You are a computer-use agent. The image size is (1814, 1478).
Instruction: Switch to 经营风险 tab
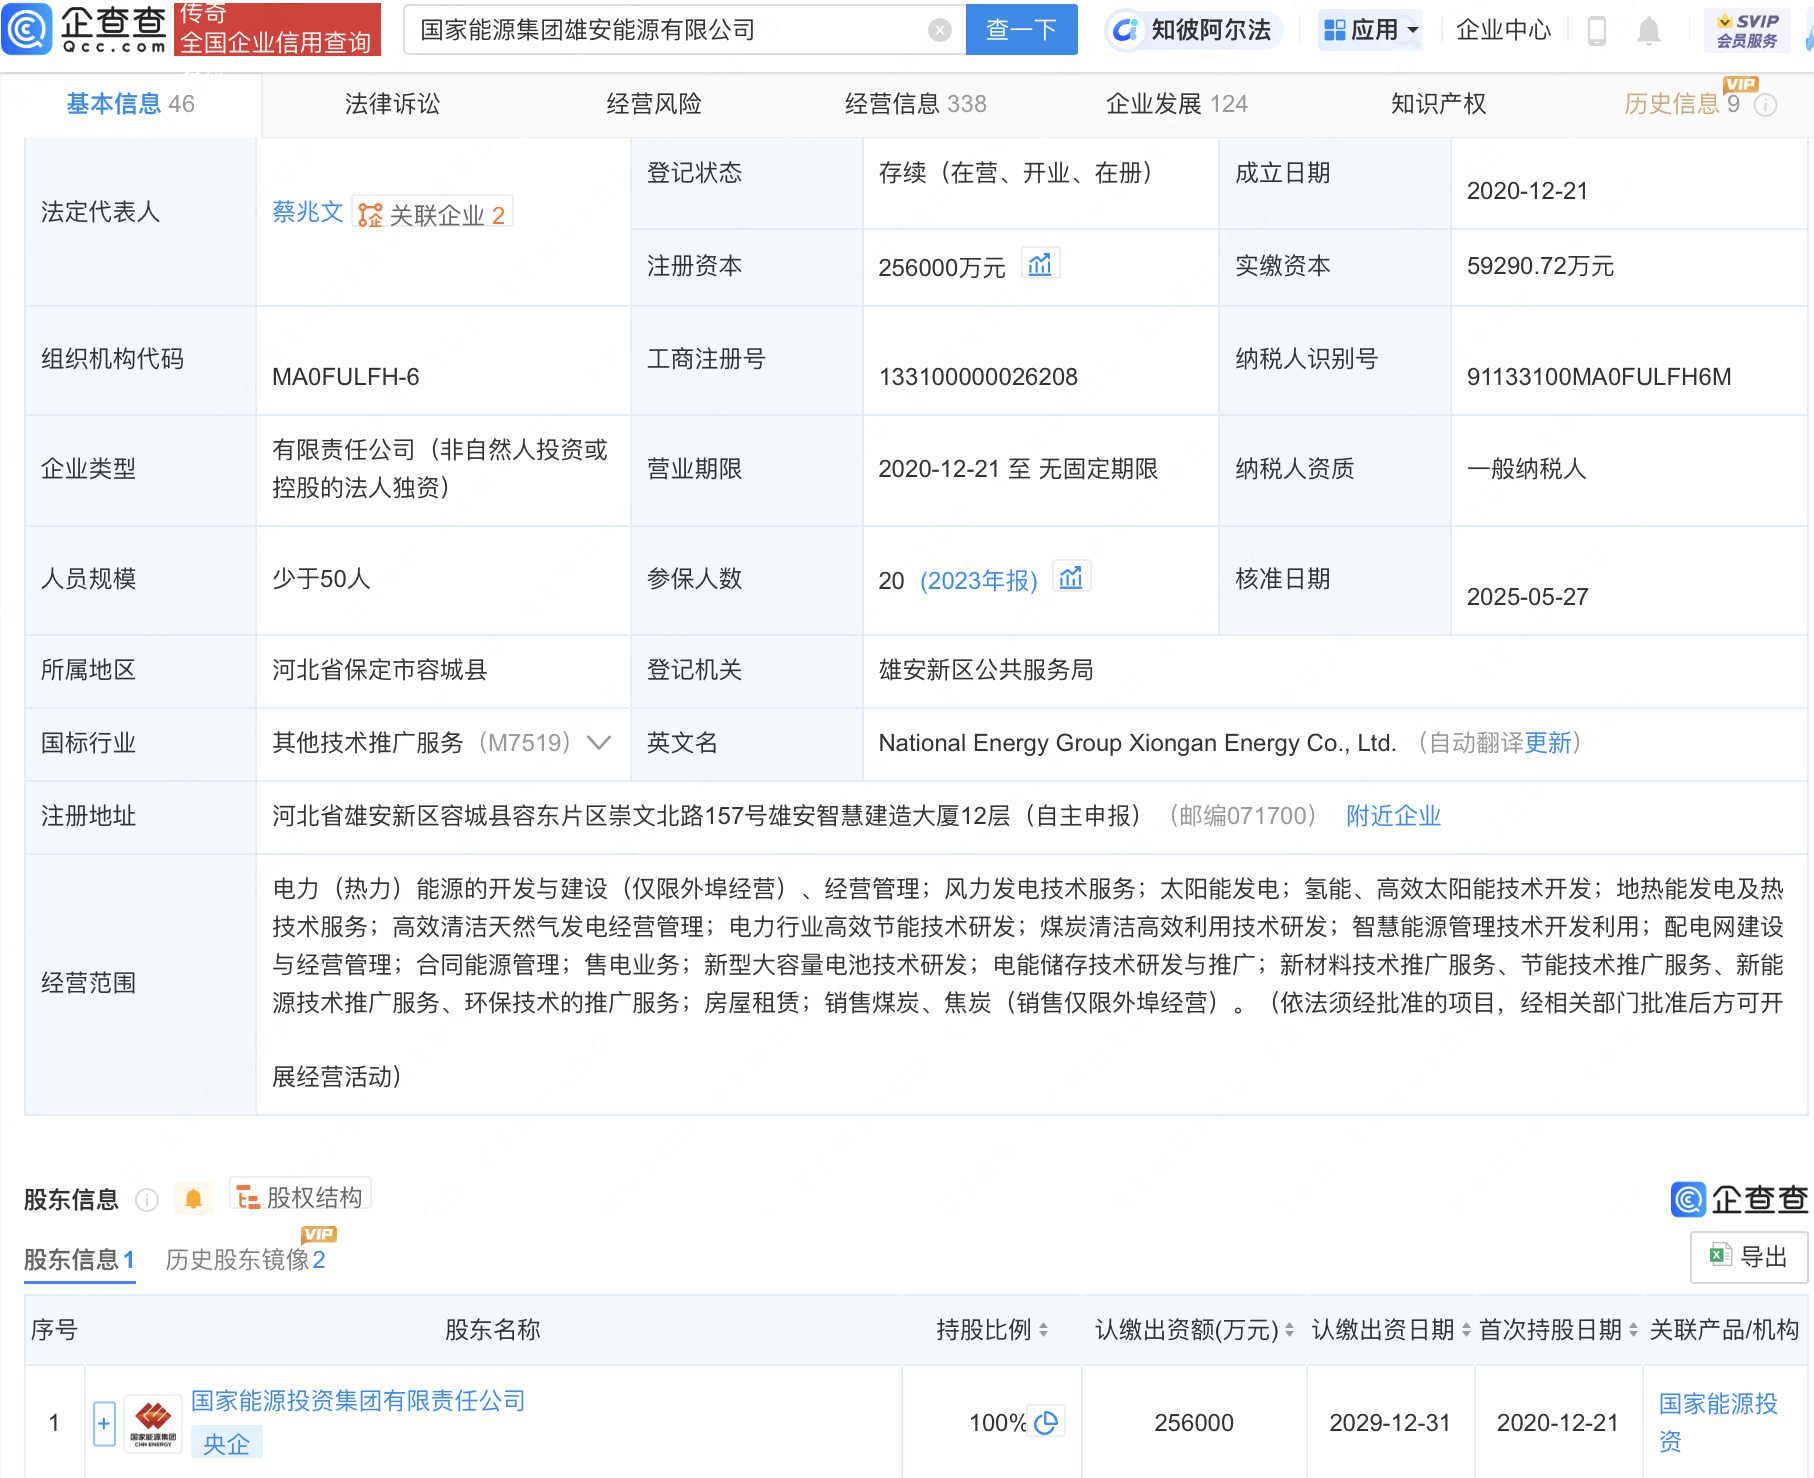(x=654, y=104)
